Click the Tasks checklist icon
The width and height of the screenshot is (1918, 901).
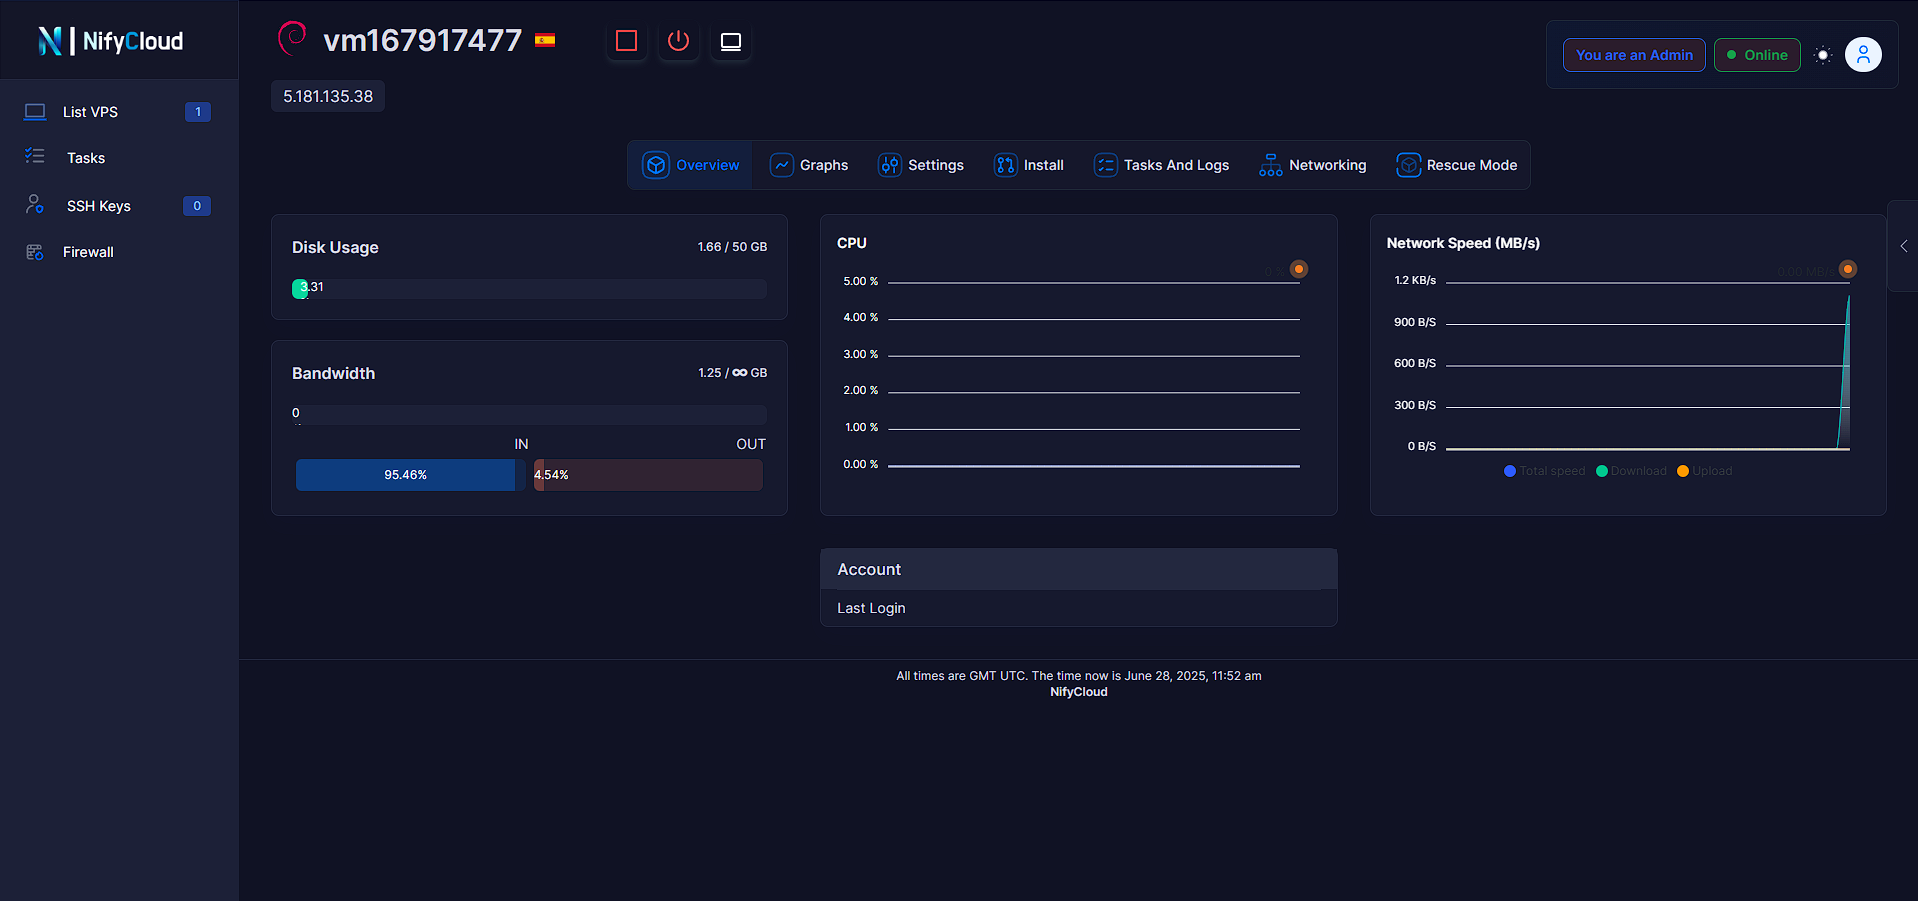[35, 156]
